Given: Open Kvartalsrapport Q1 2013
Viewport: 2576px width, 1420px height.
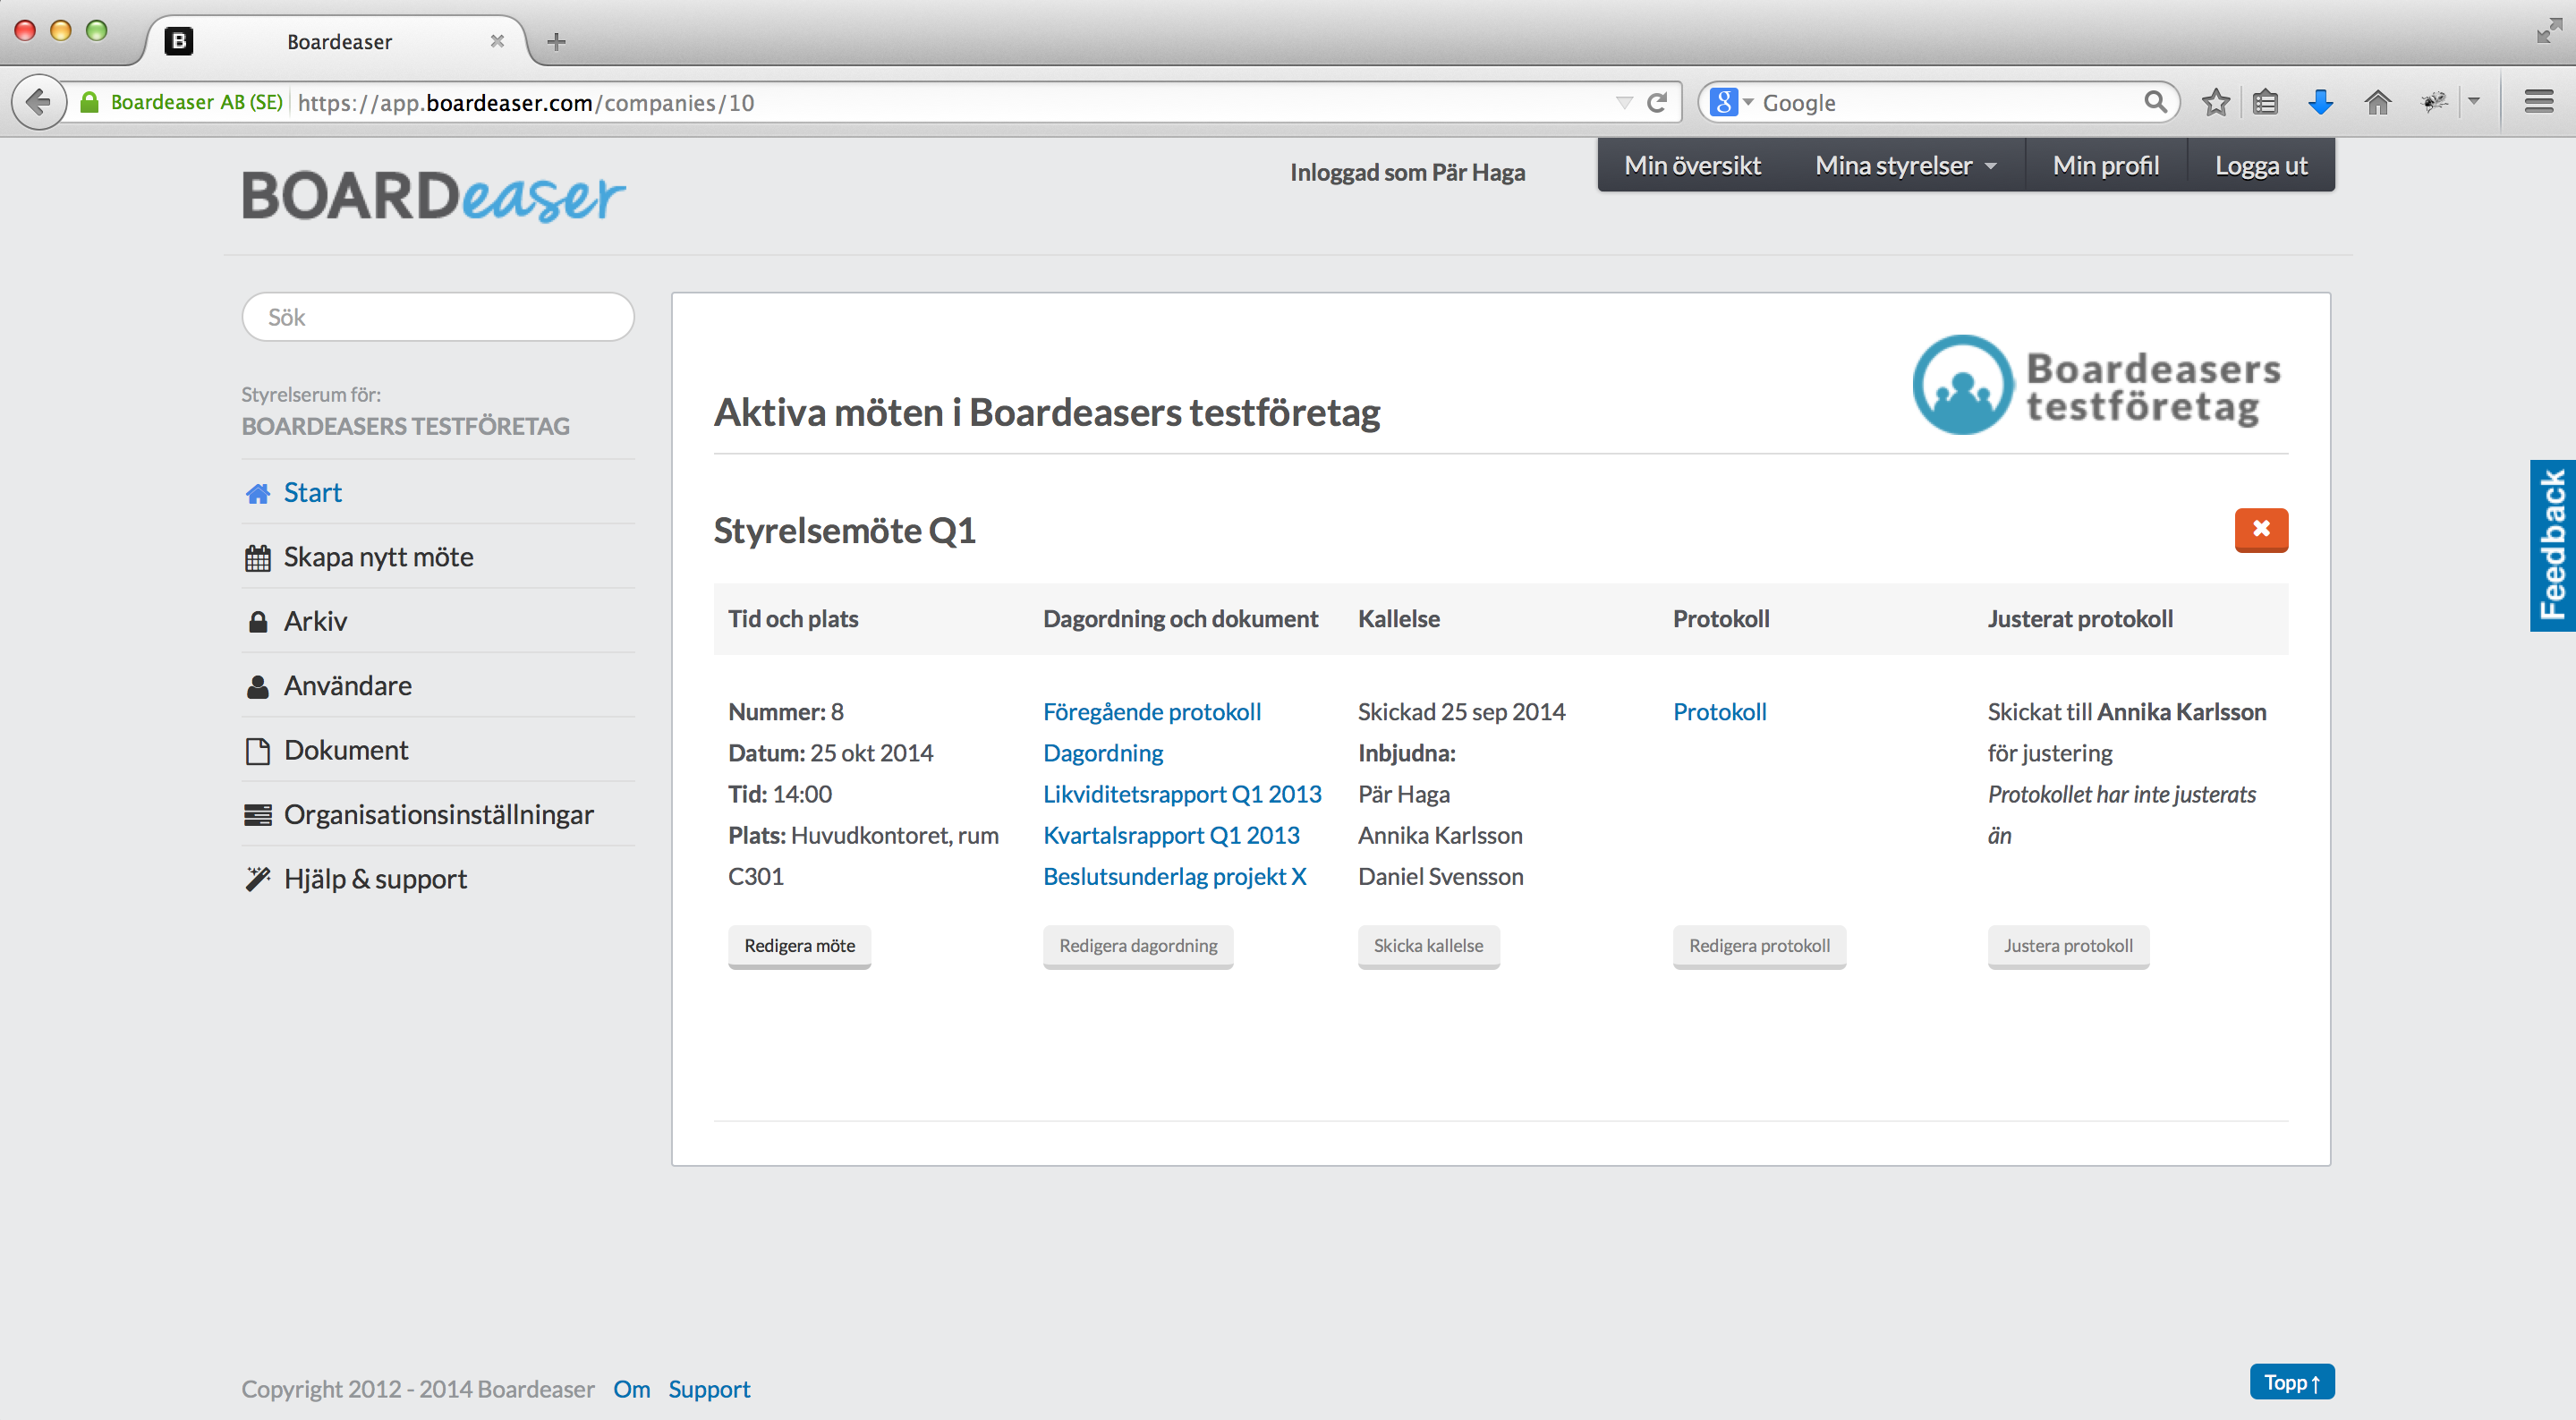Looking at the screenshot, I should (1171, 835).
